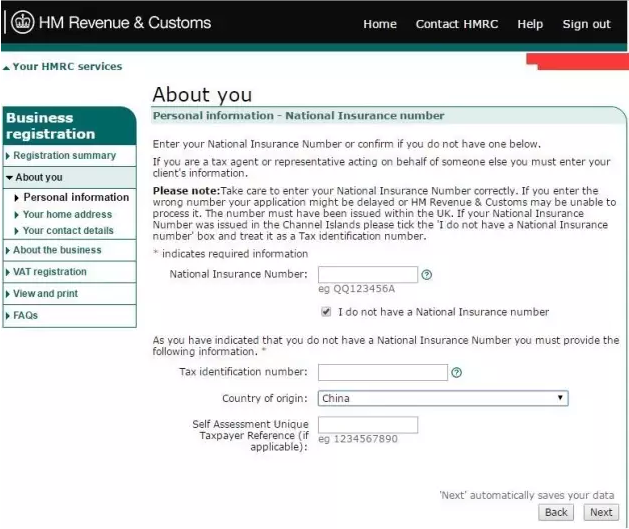Image resolution: width=629 pixels, height=529 pixels.
Task: Collapse the 'About you' sidebar section
Action: point(38,177)
